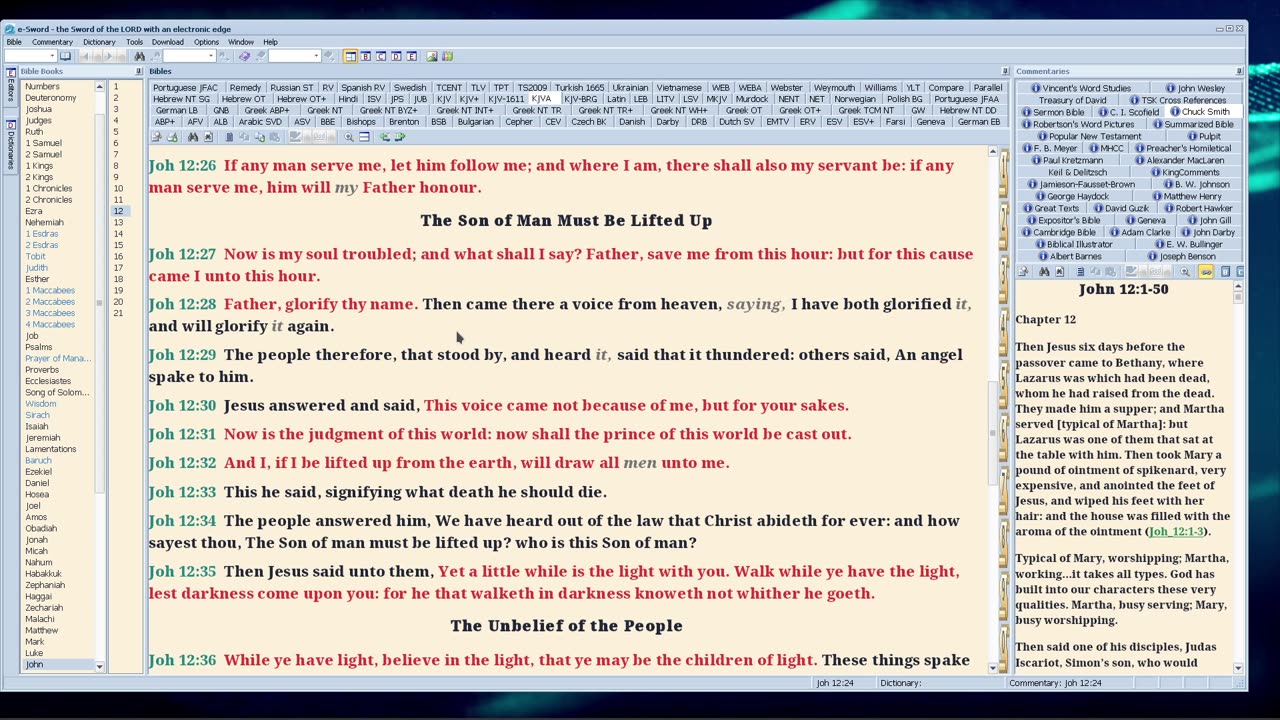
Task: Click the Dictionary-only layout icon (D) in main toolbar
Action: tap(396, 56)
